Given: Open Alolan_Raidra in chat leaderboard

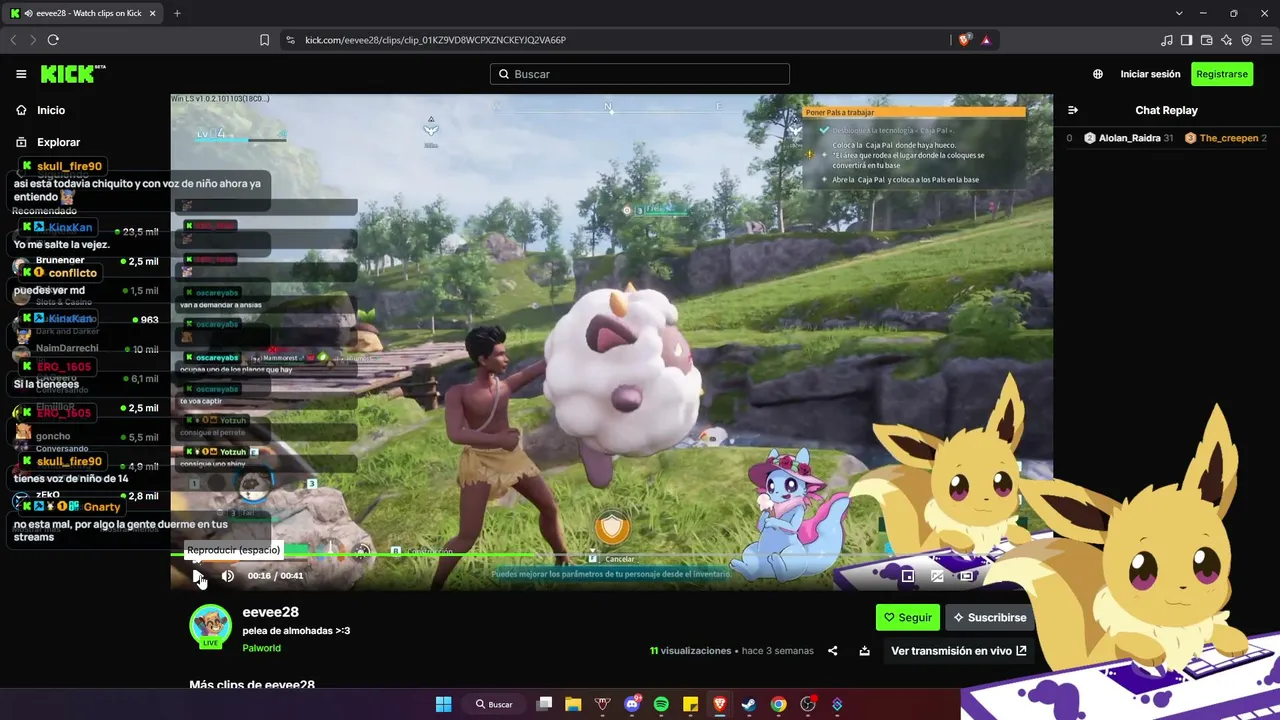Looking at the screenshot, I should [x=1129, y=138].
